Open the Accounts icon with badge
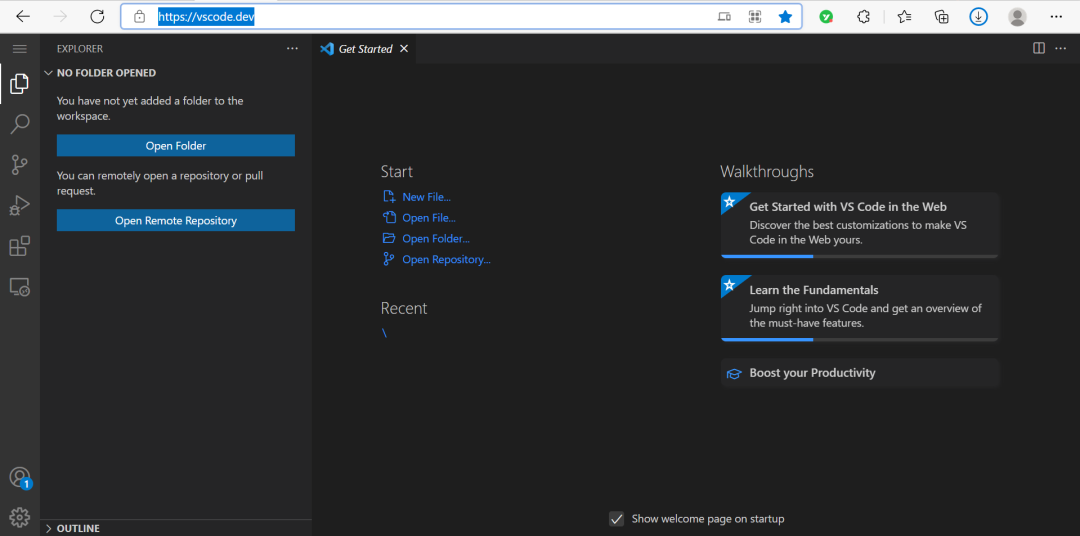The width and height of the screenshot is (1080, 536). [19, 477]
